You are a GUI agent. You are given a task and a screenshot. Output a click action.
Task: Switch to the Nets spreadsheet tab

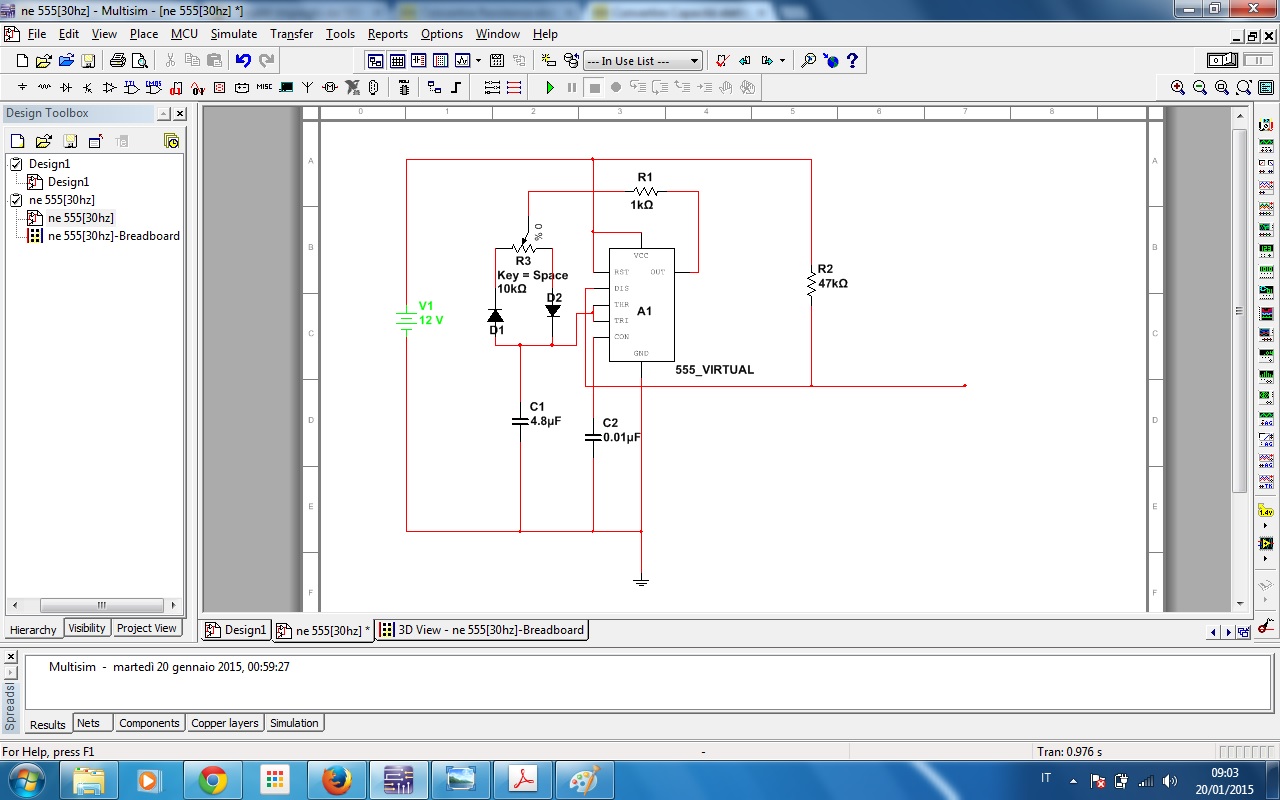89,723
